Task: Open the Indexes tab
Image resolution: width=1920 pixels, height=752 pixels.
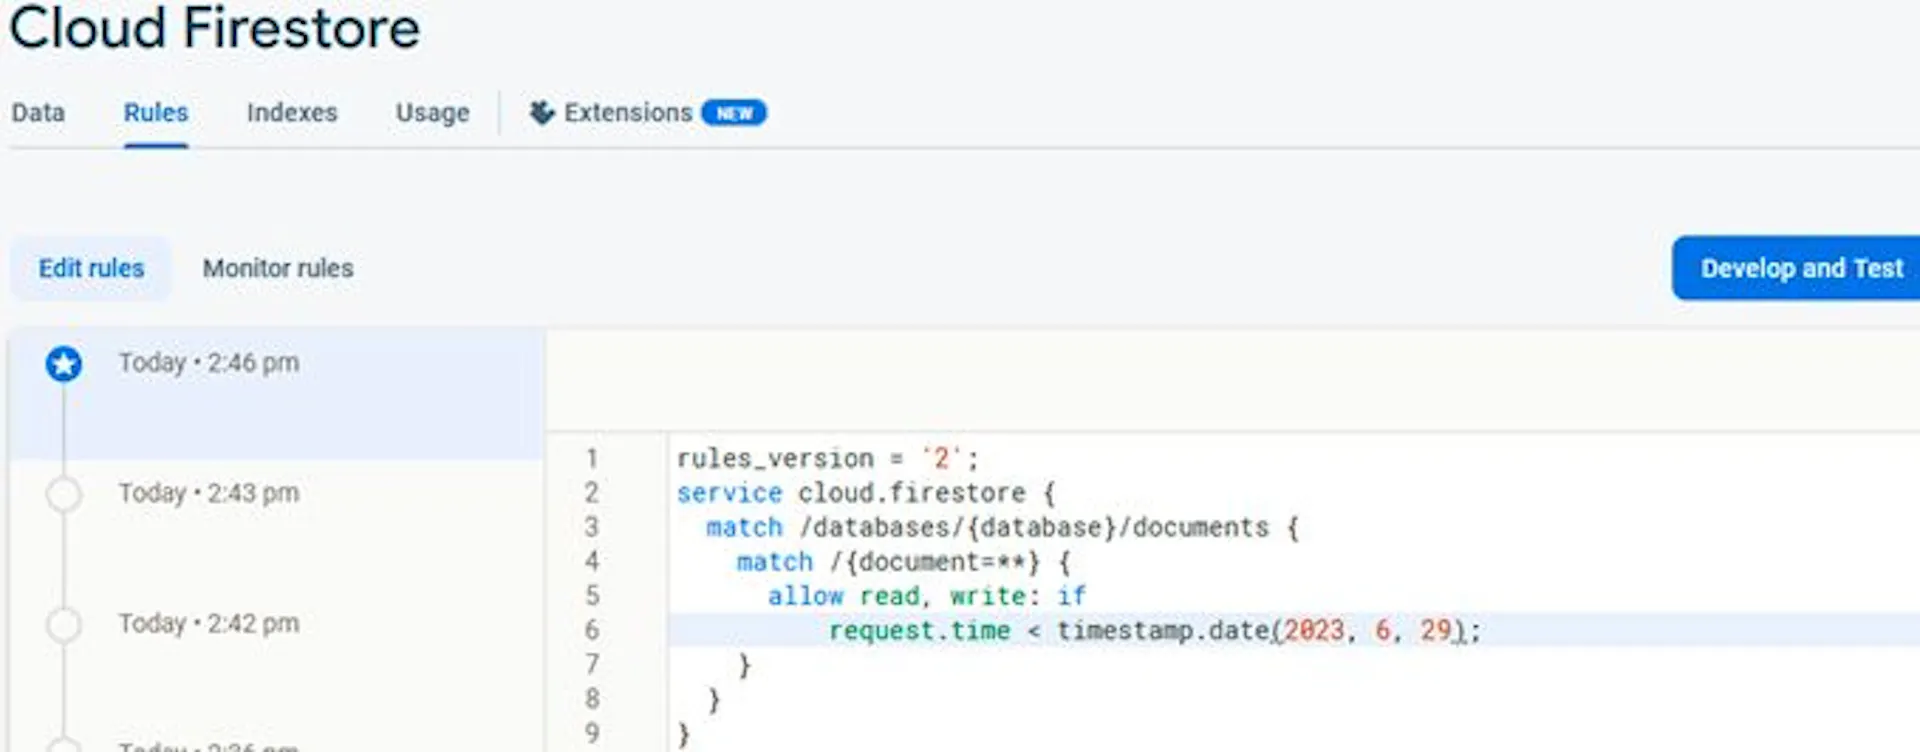Action: coord(292,113)
